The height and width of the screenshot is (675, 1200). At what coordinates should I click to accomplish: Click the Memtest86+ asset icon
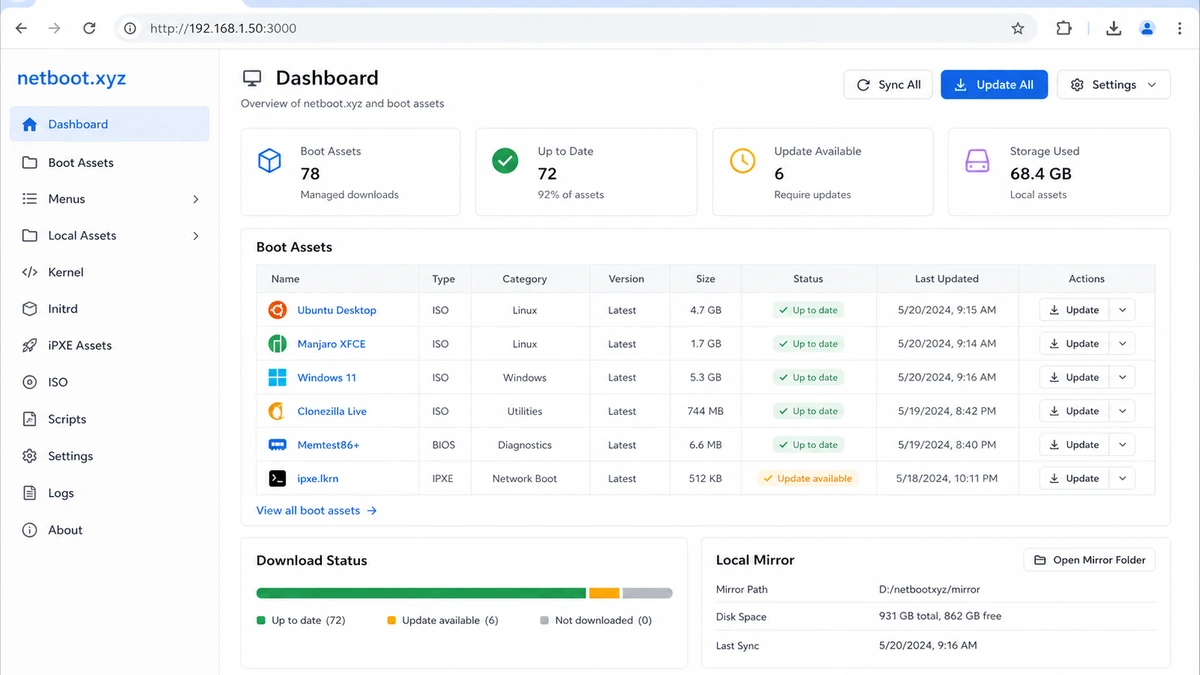tap(277, 445)
